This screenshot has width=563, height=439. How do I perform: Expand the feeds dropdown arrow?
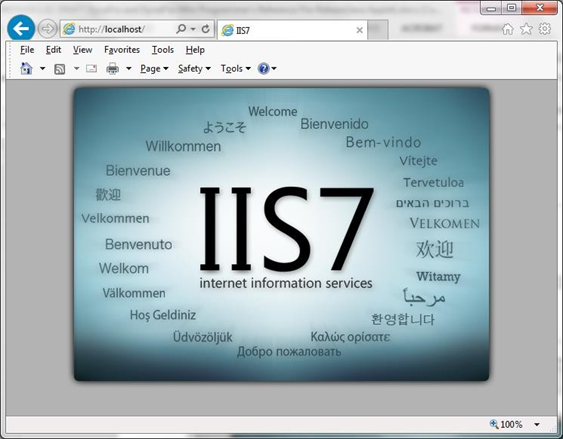click(76, 68)
